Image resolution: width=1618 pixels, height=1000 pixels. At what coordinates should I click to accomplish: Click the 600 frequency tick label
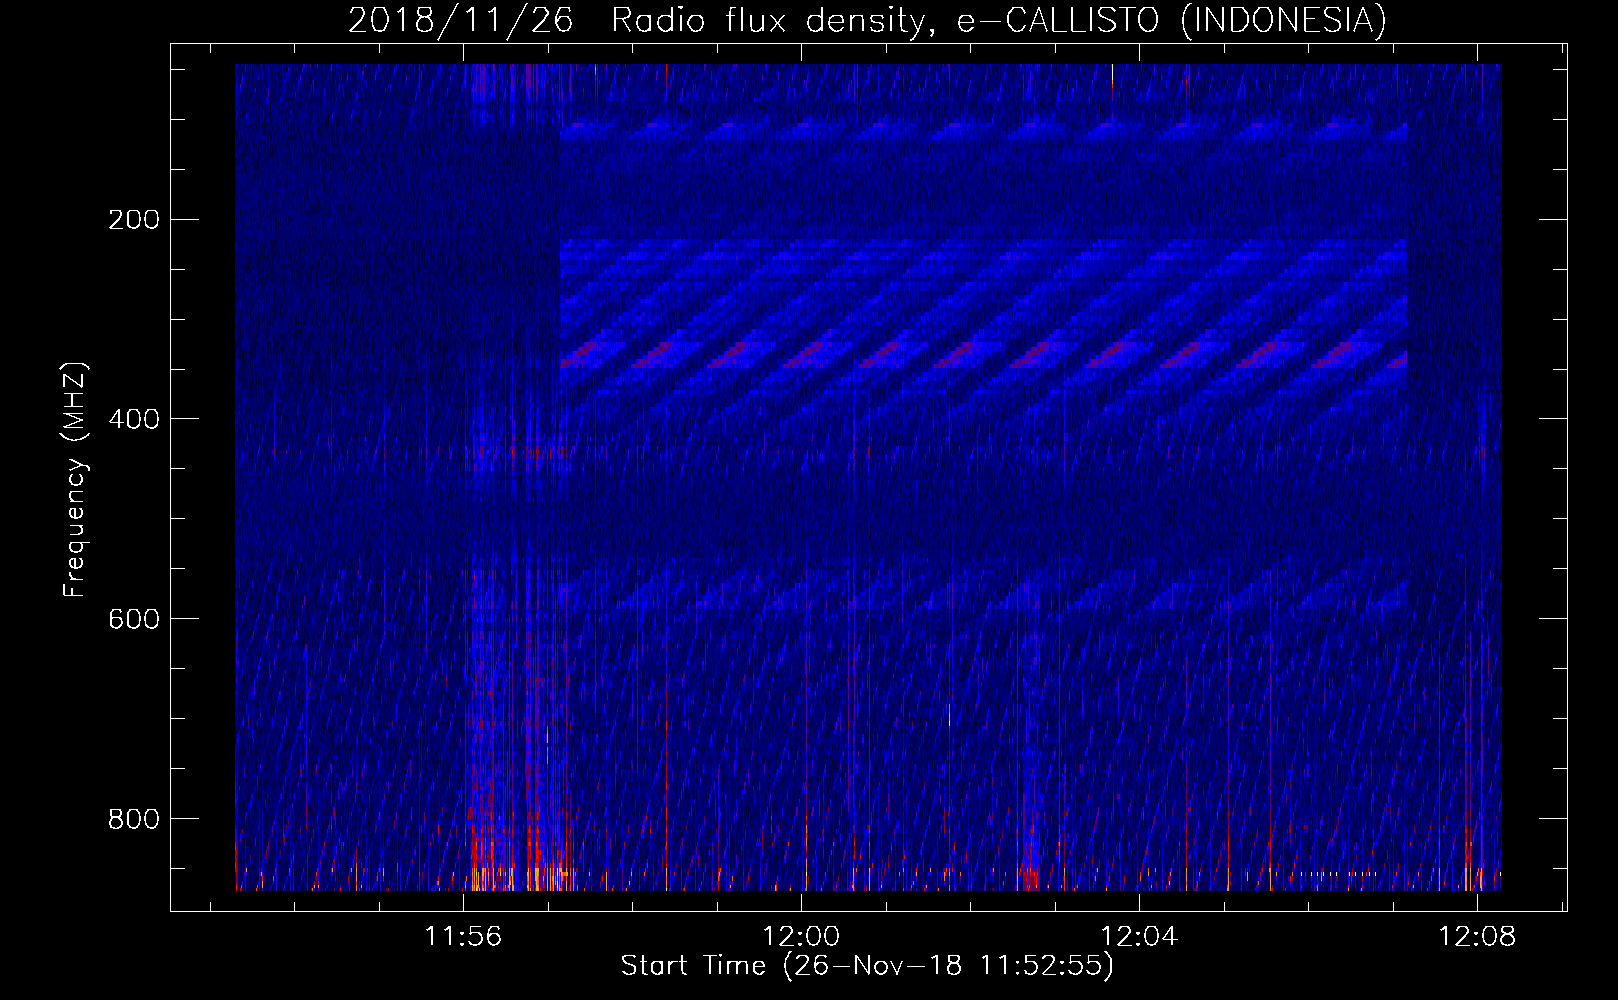(x=134, y=619)
